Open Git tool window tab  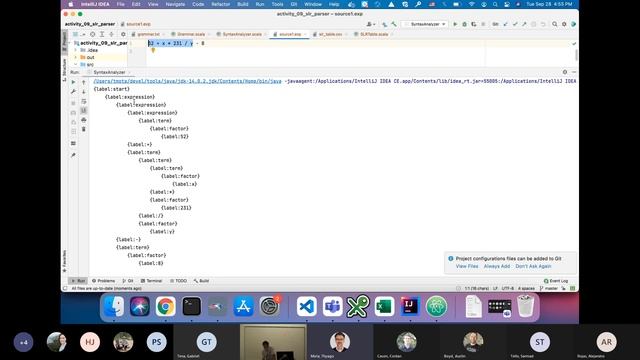pyautogui.click(x=128, y=281)
